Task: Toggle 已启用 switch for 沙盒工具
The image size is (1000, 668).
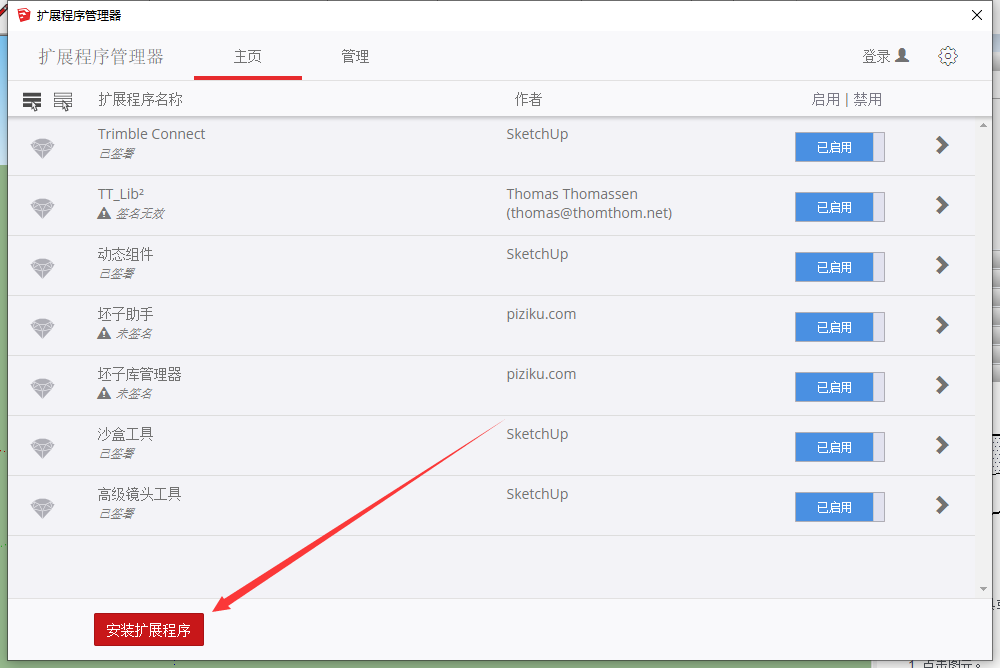Action: [x=839, y=447]
